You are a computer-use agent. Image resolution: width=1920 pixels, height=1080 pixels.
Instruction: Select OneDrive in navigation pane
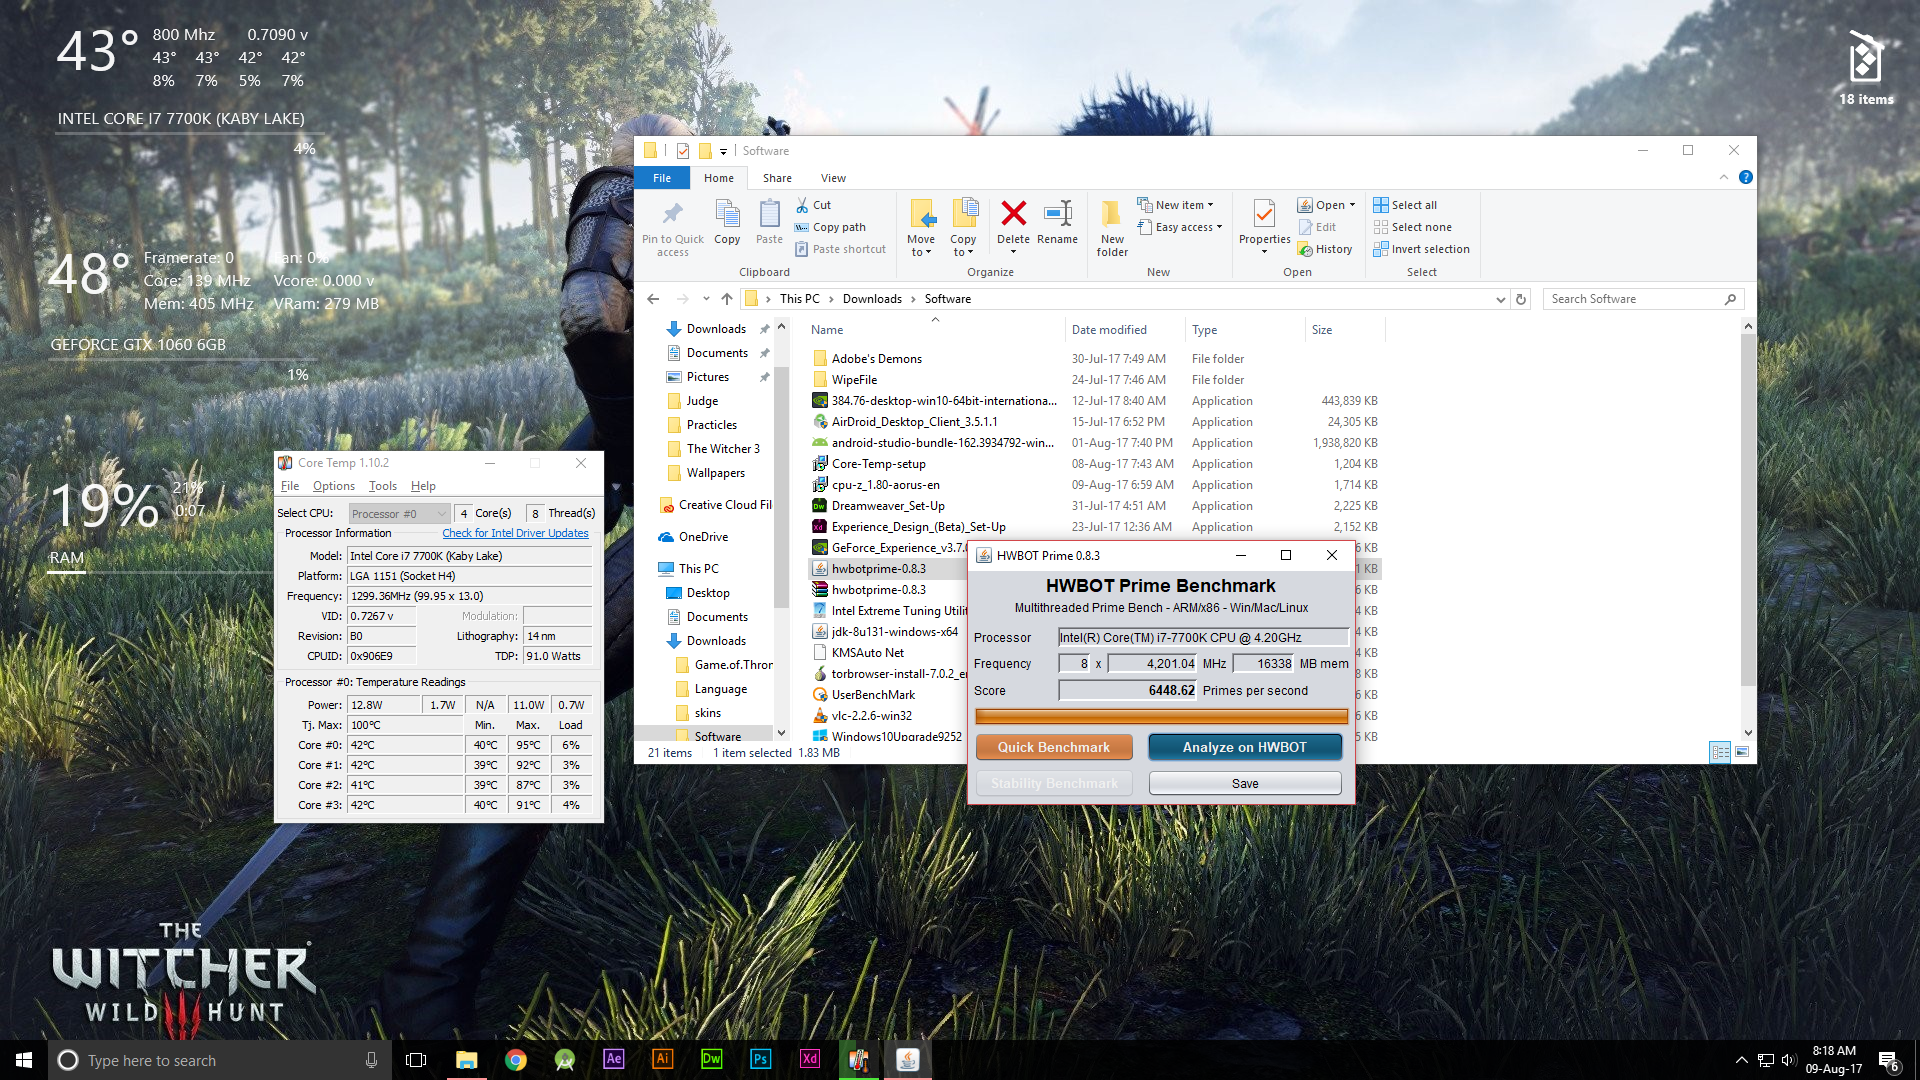coord(703,537)
